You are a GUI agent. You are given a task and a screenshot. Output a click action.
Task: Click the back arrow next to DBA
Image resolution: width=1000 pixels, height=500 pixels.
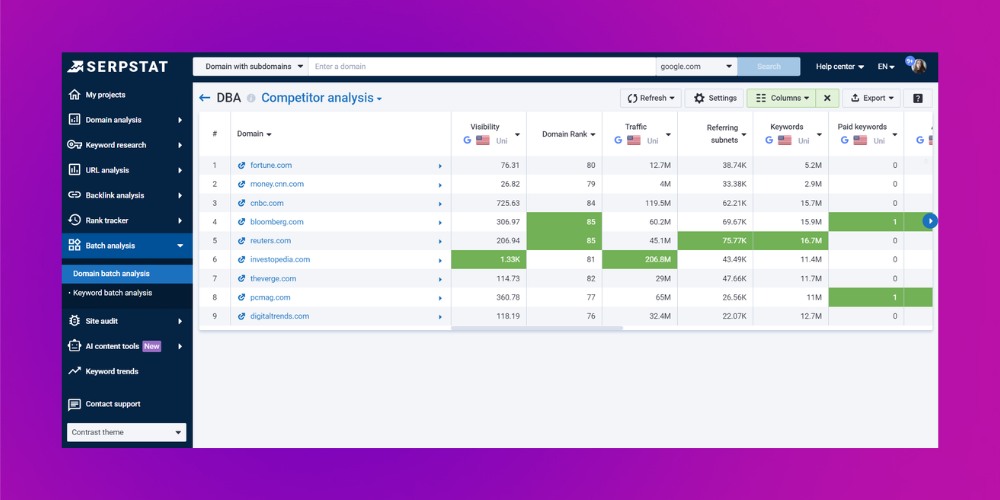pos(205,98)
